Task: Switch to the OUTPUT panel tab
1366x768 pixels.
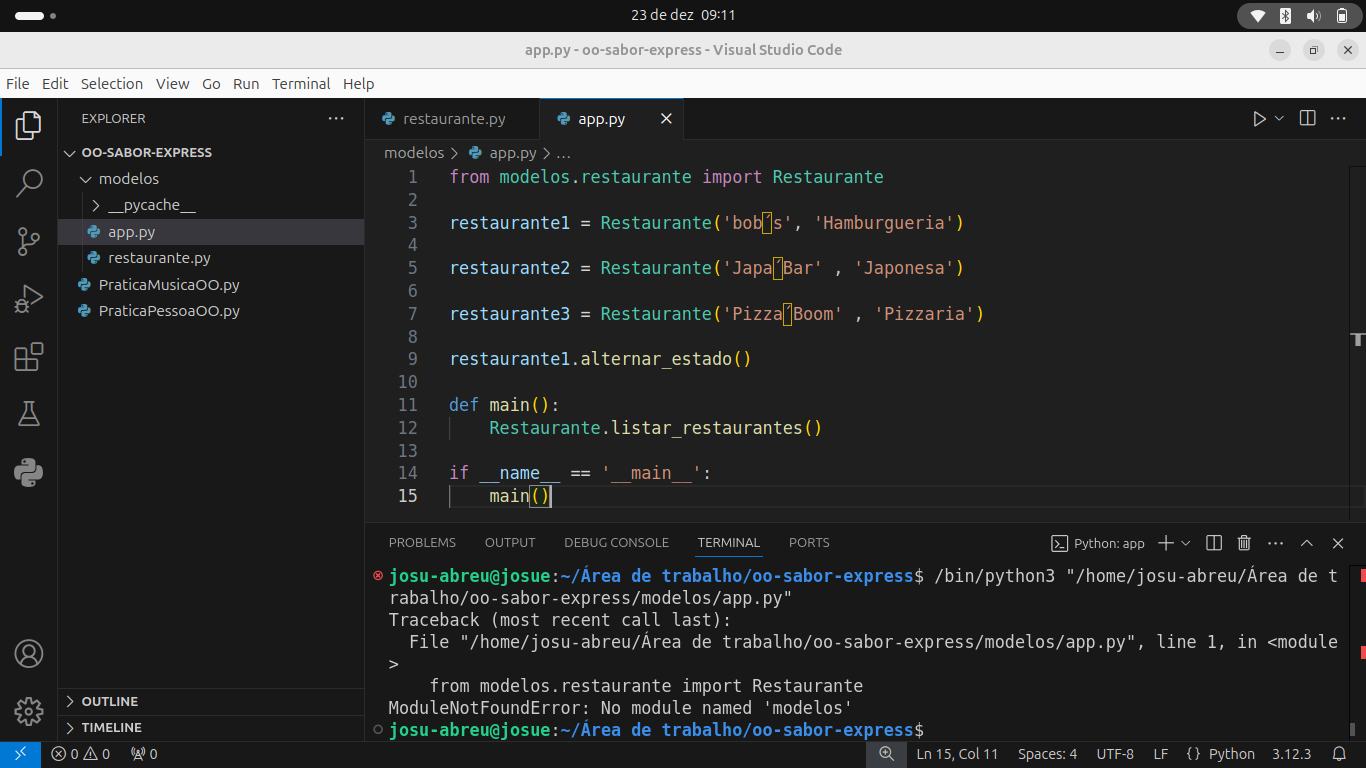Action: tap(510, 543)
